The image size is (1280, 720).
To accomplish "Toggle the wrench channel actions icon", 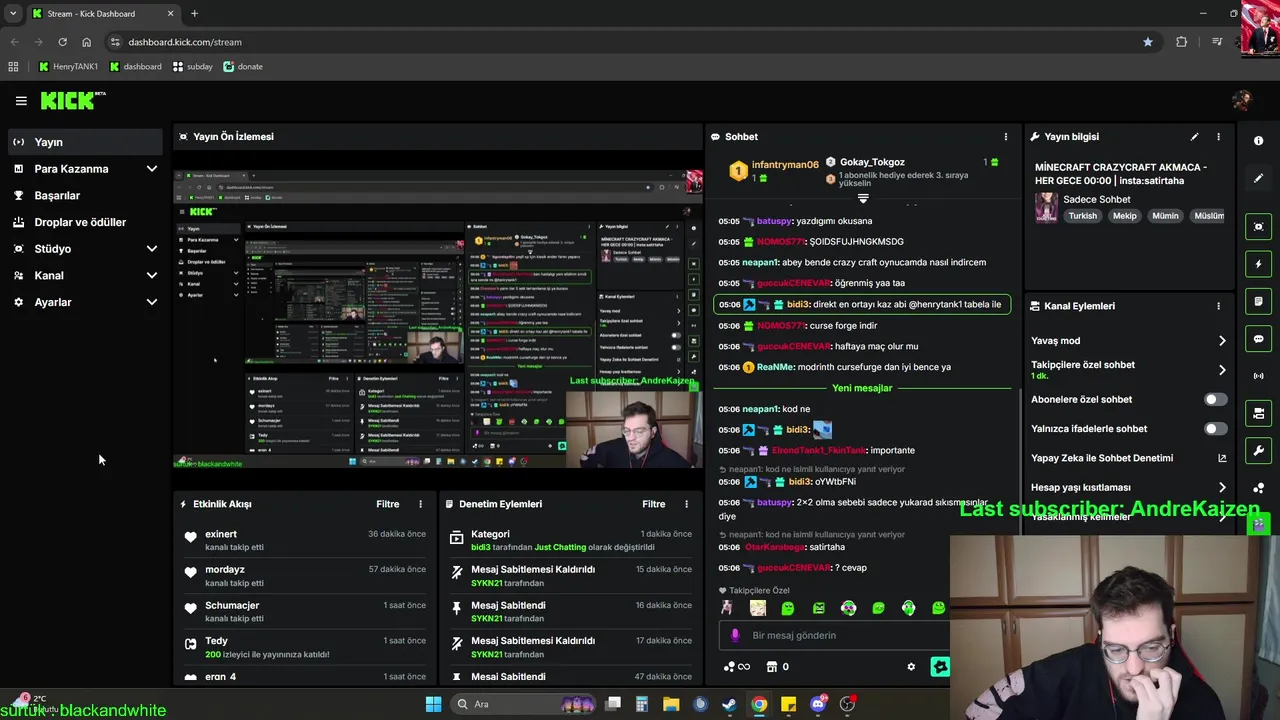I will tap(1258, 450).
